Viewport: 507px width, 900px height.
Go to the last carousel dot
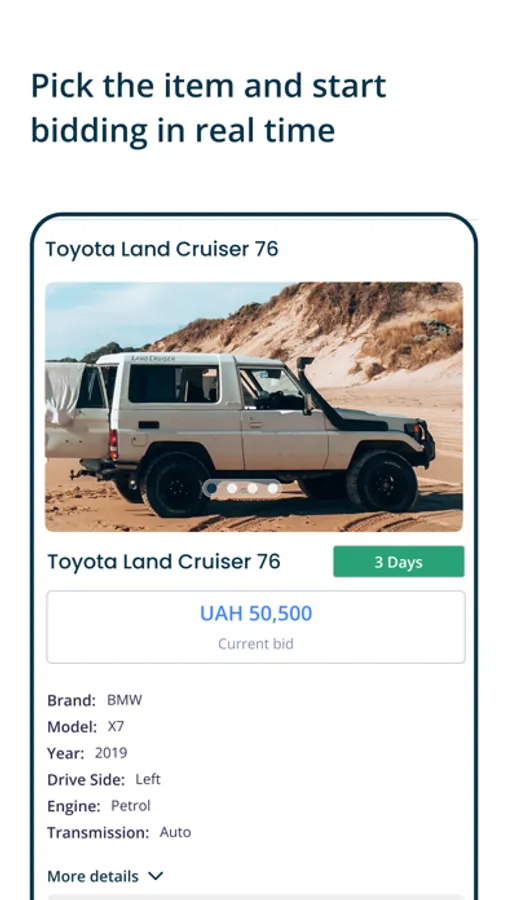(x=272, y=488)
